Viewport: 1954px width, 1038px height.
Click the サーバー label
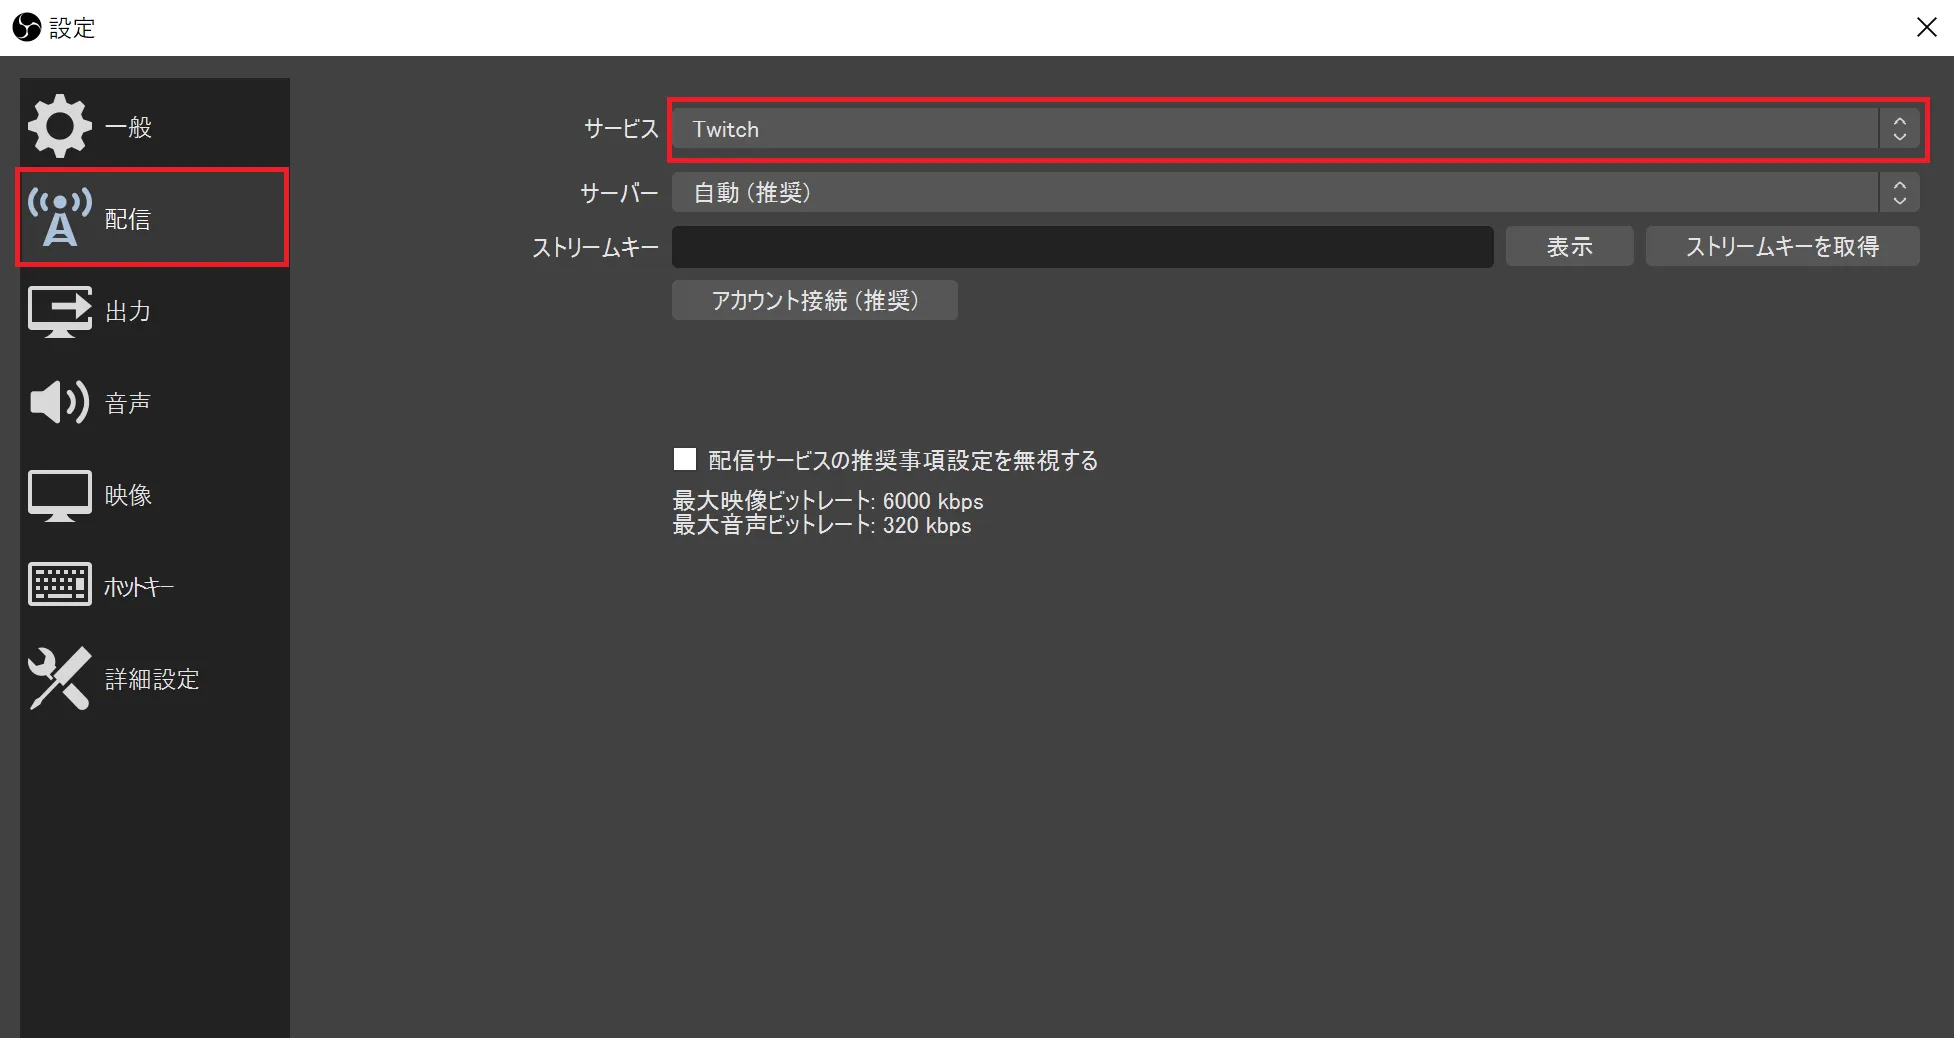(620, 193)
